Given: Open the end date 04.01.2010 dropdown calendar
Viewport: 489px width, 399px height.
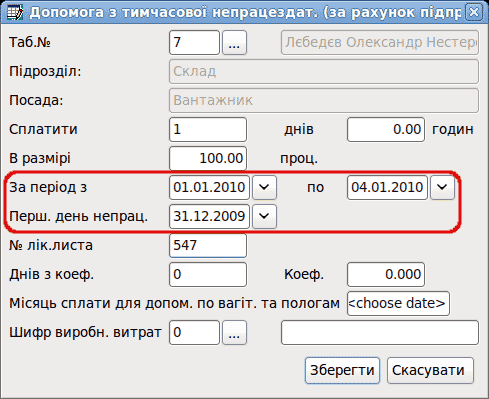Looking at the screenshot, I should (x=442, y=187).
